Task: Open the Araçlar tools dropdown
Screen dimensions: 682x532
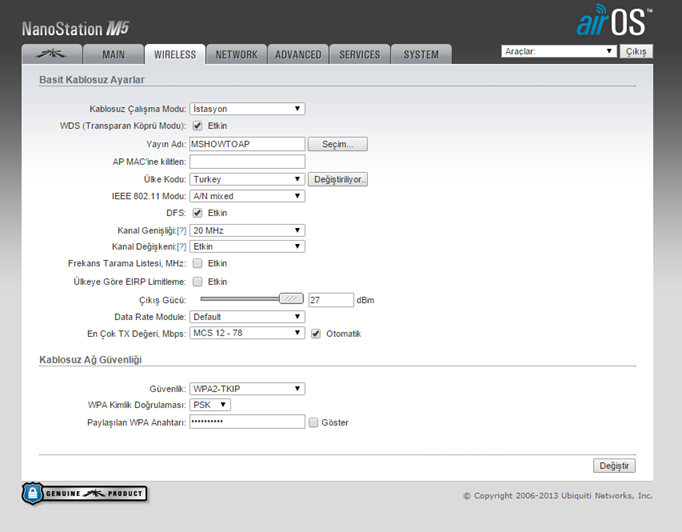Action: click(559, 51)
